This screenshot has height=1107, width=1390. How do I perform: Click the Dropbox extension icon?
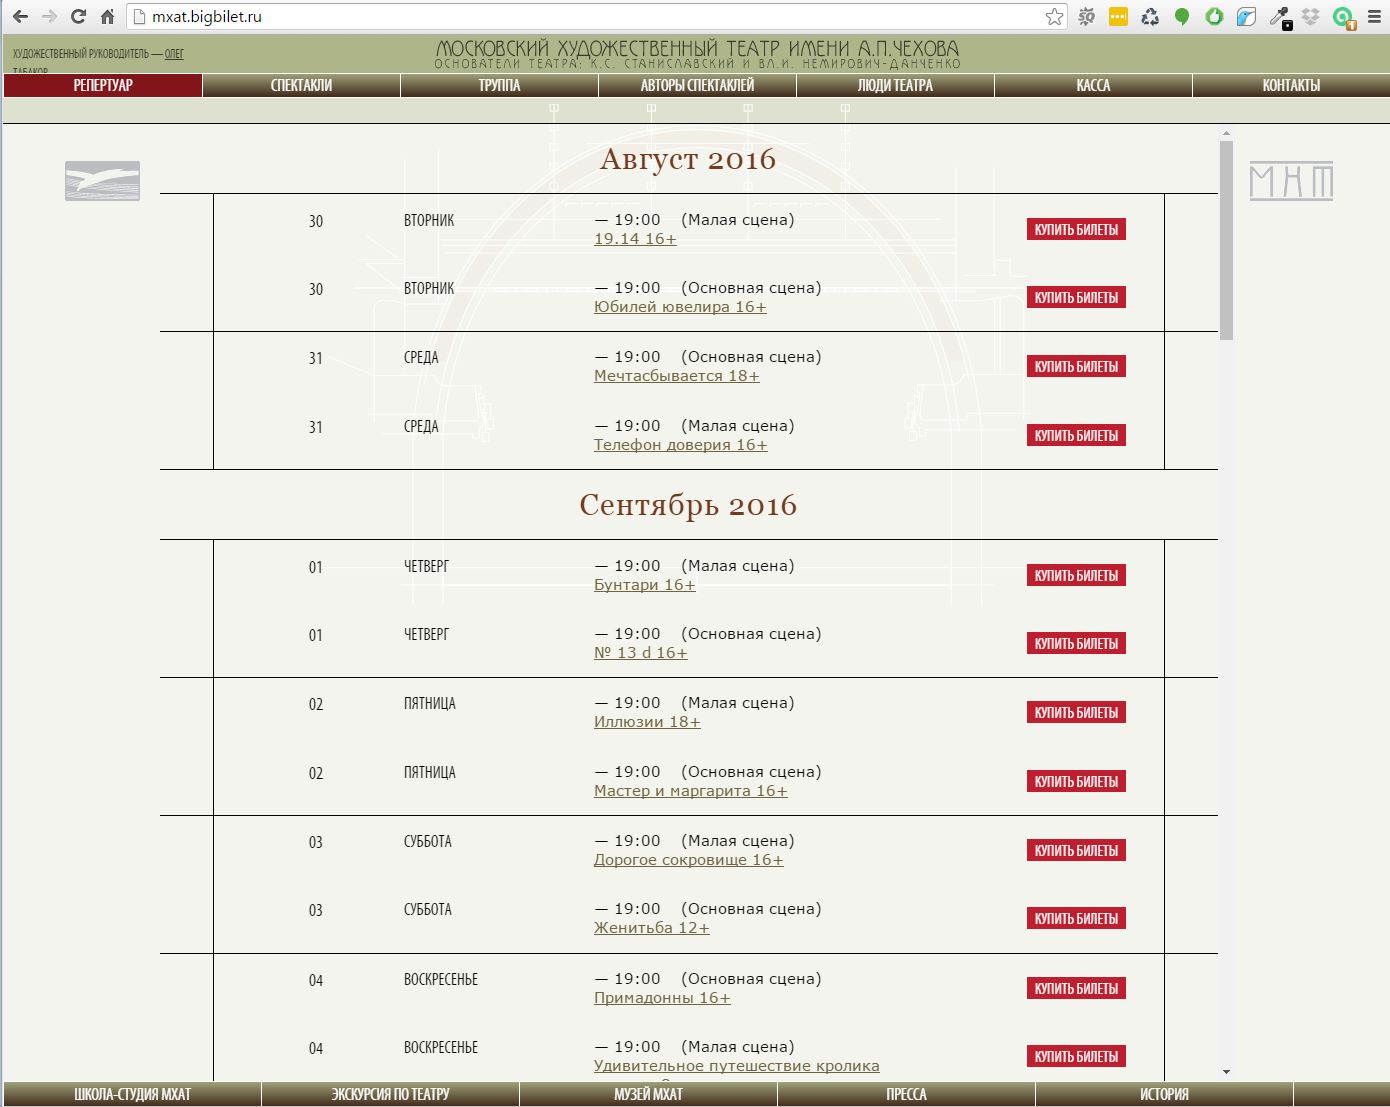click(x=1311, y=17)
